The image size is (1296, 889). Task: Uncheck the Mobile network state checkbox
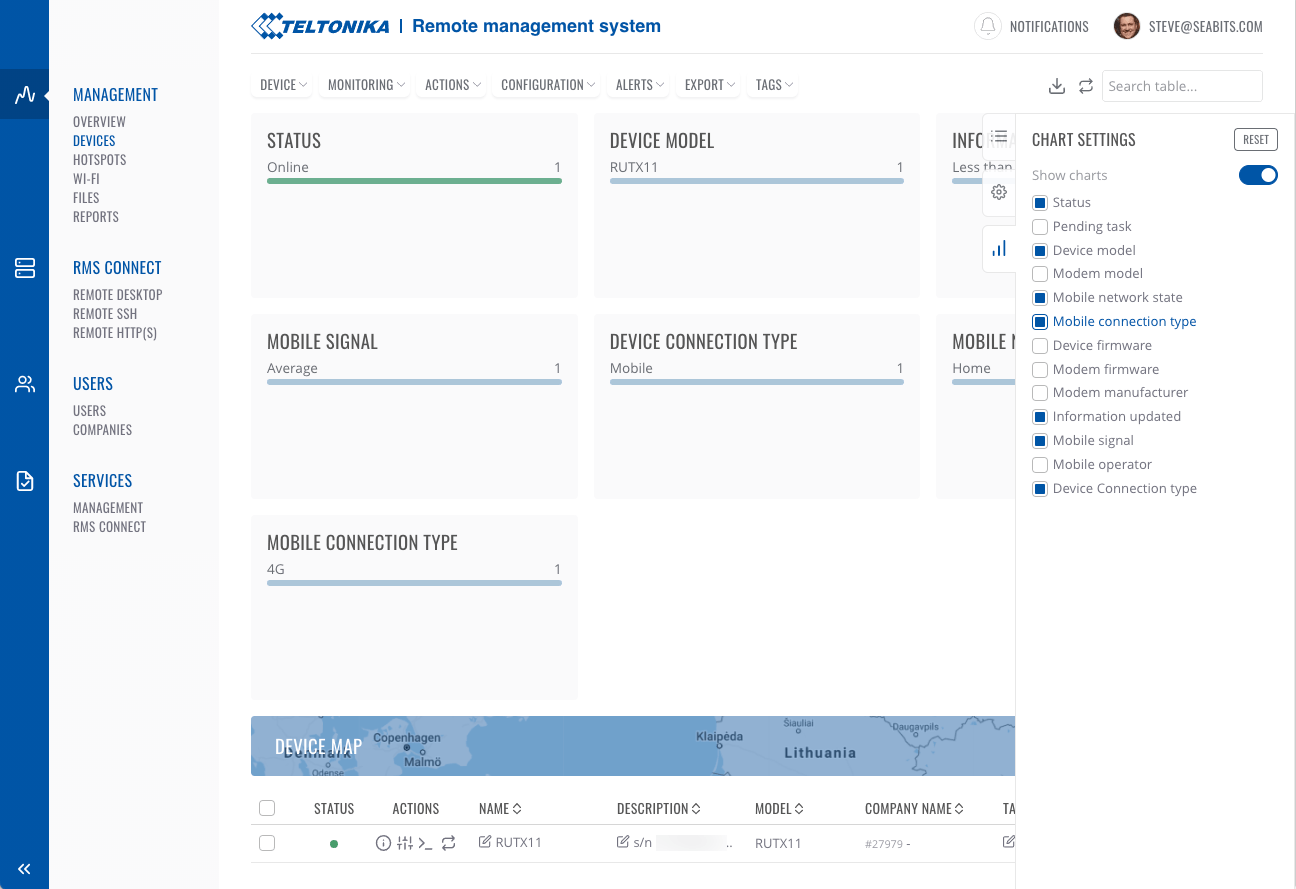[x=1040, y=297]
